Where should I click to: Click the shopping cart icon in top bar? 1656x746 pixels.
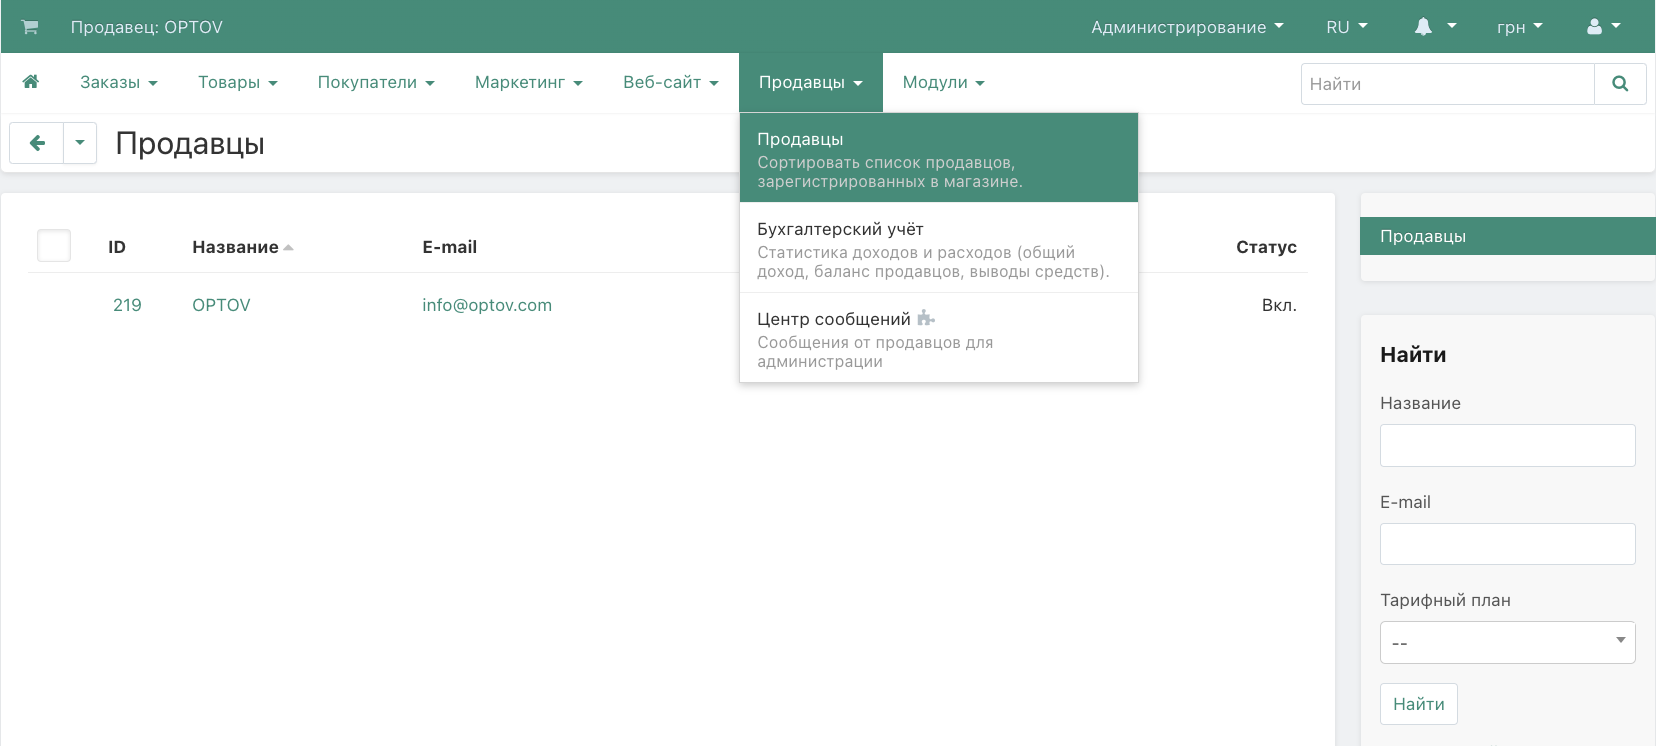[30, 27]
